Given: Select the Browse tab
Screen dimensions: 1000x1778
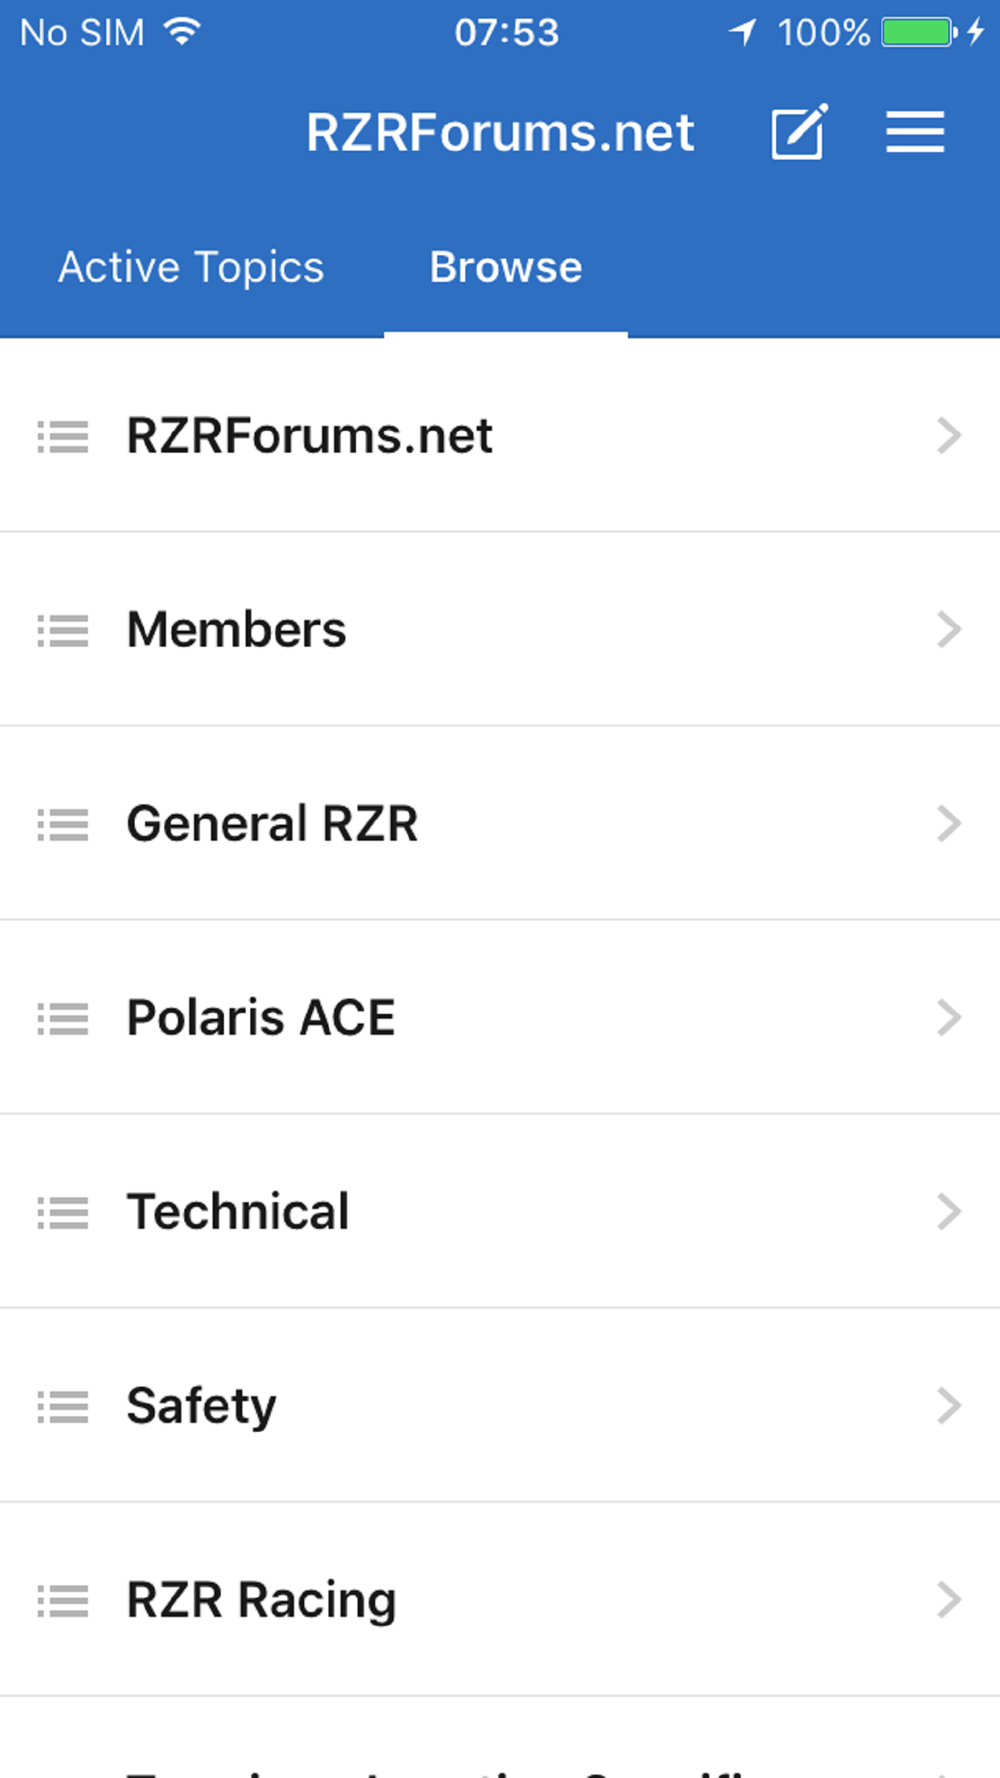Looking at the screenshot, I should (x=506, y=267).
